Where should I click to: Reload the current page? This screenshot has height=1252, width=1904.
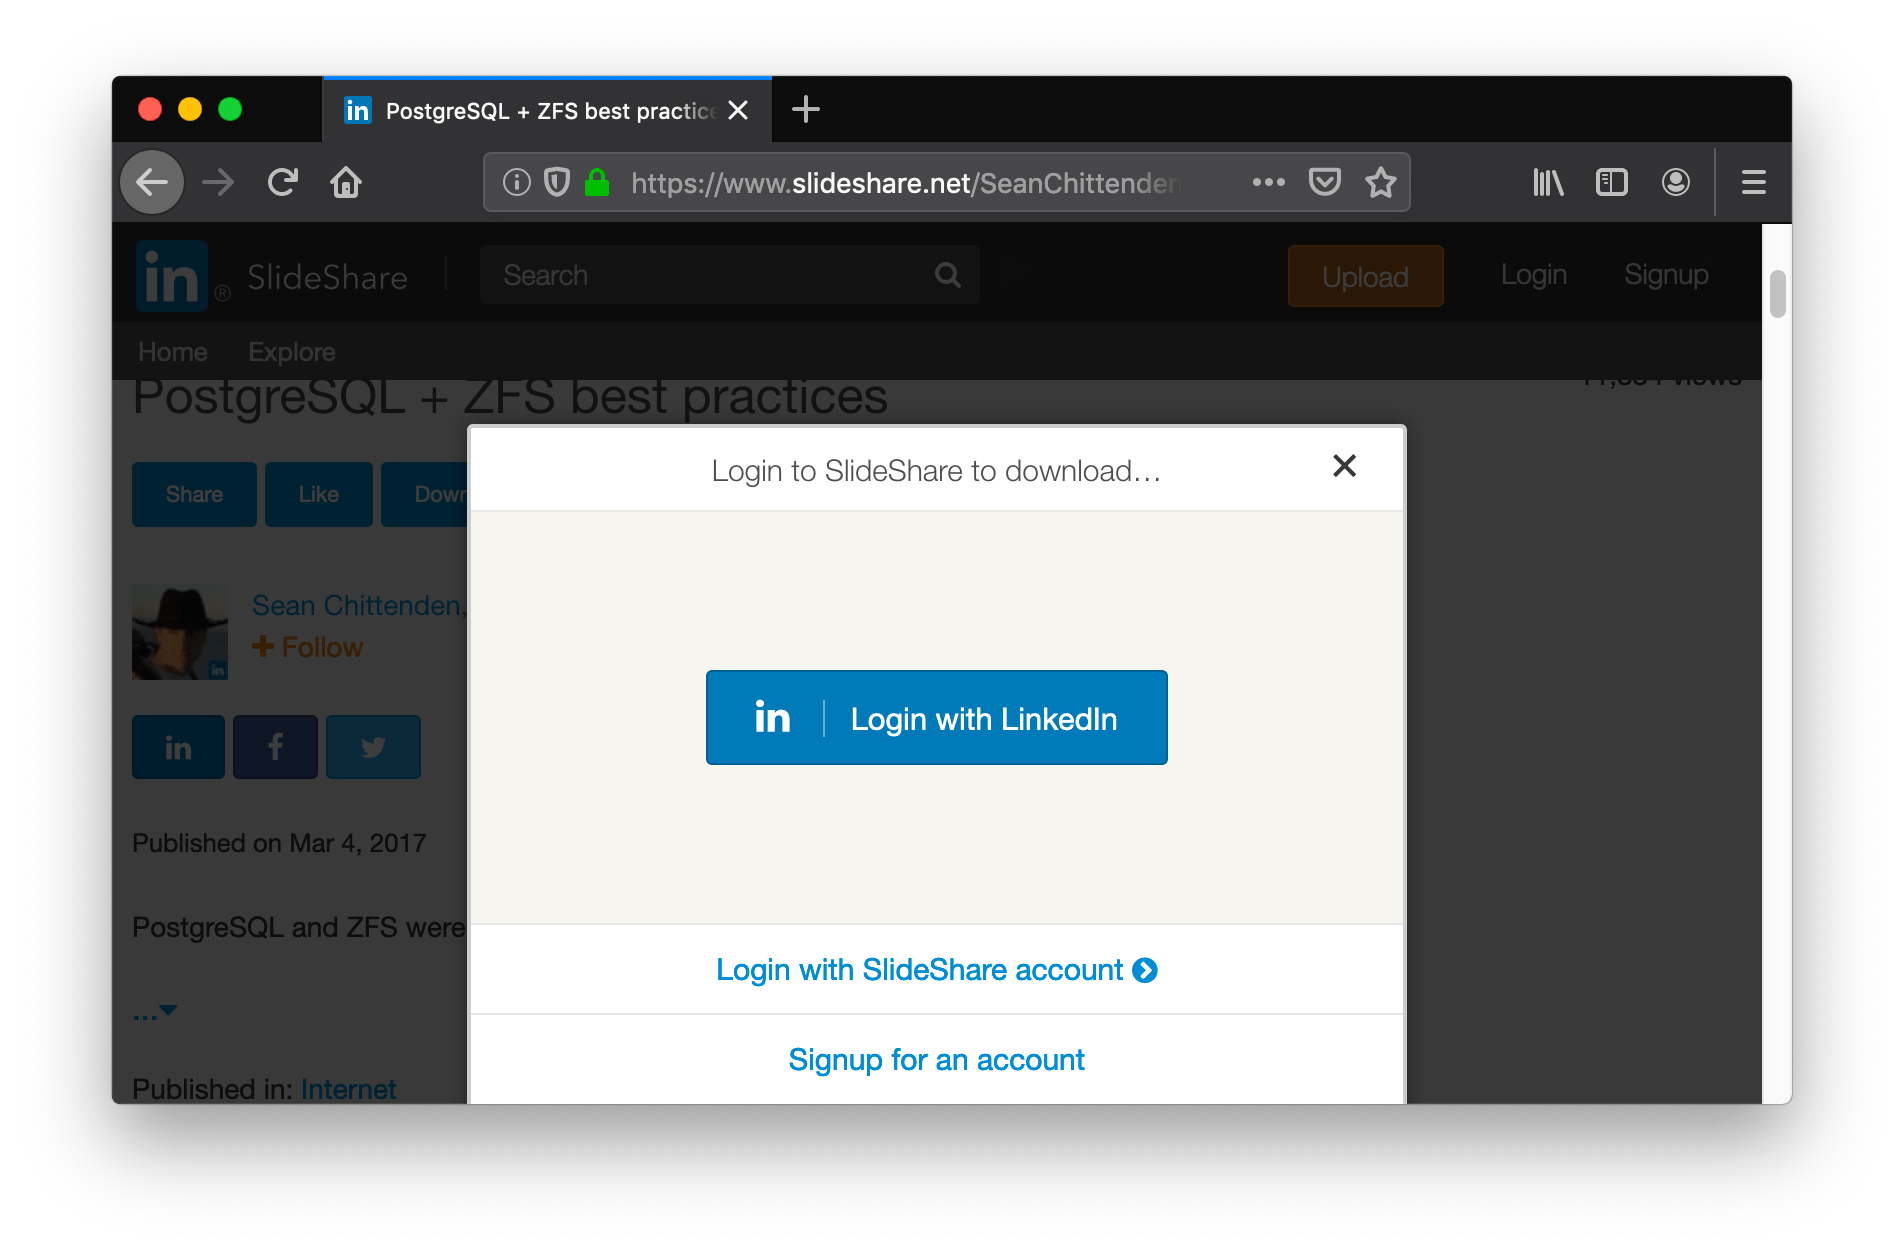point(283,182)
